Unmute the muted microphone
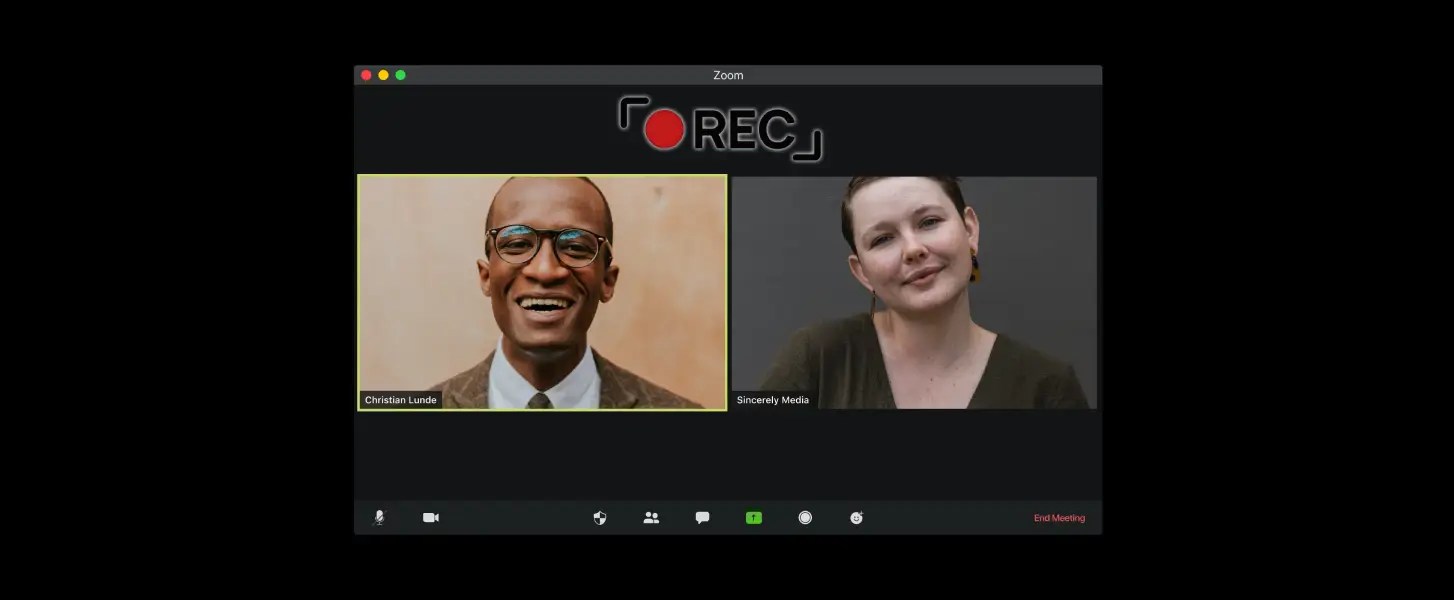Image resolution: width=1454 pixels, height=600 pixels. pos(377,517)
